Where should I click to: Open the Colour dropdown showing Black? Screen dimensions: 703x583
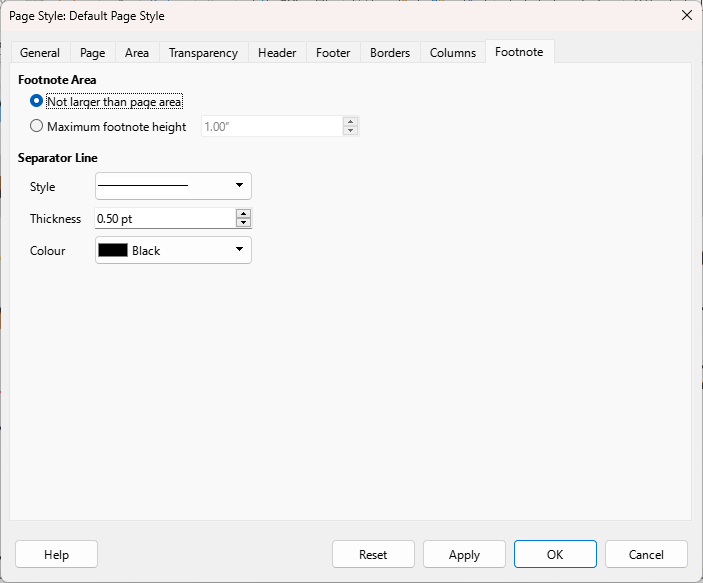pos(173,250)
